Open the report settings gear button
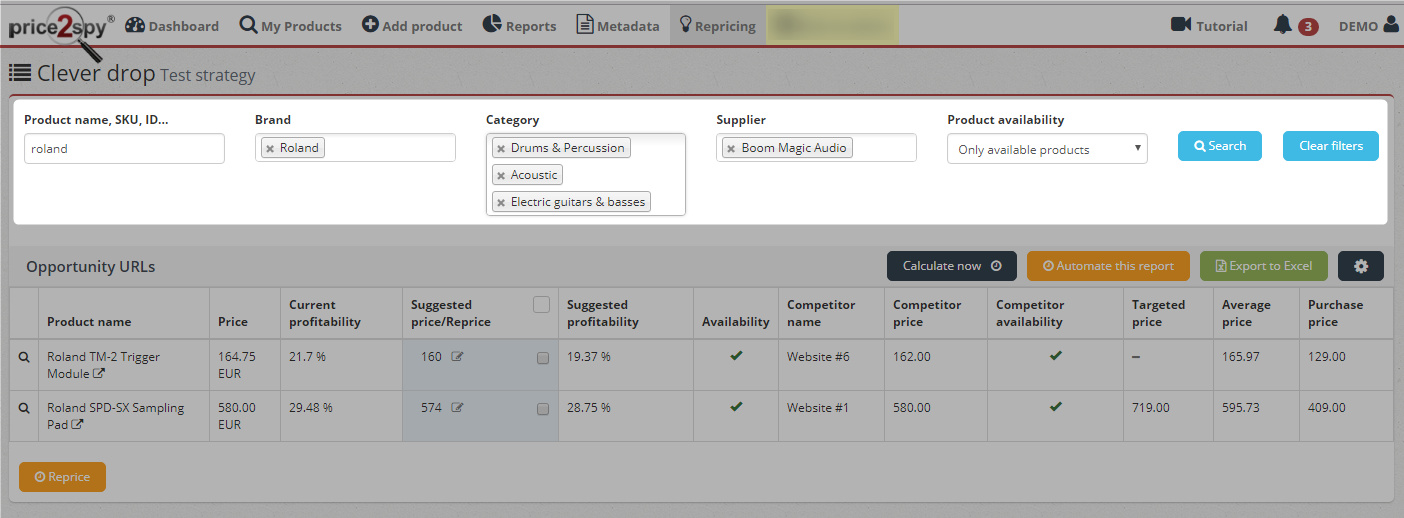This screenshot has width=1404, height=518. coord(1361,266)
